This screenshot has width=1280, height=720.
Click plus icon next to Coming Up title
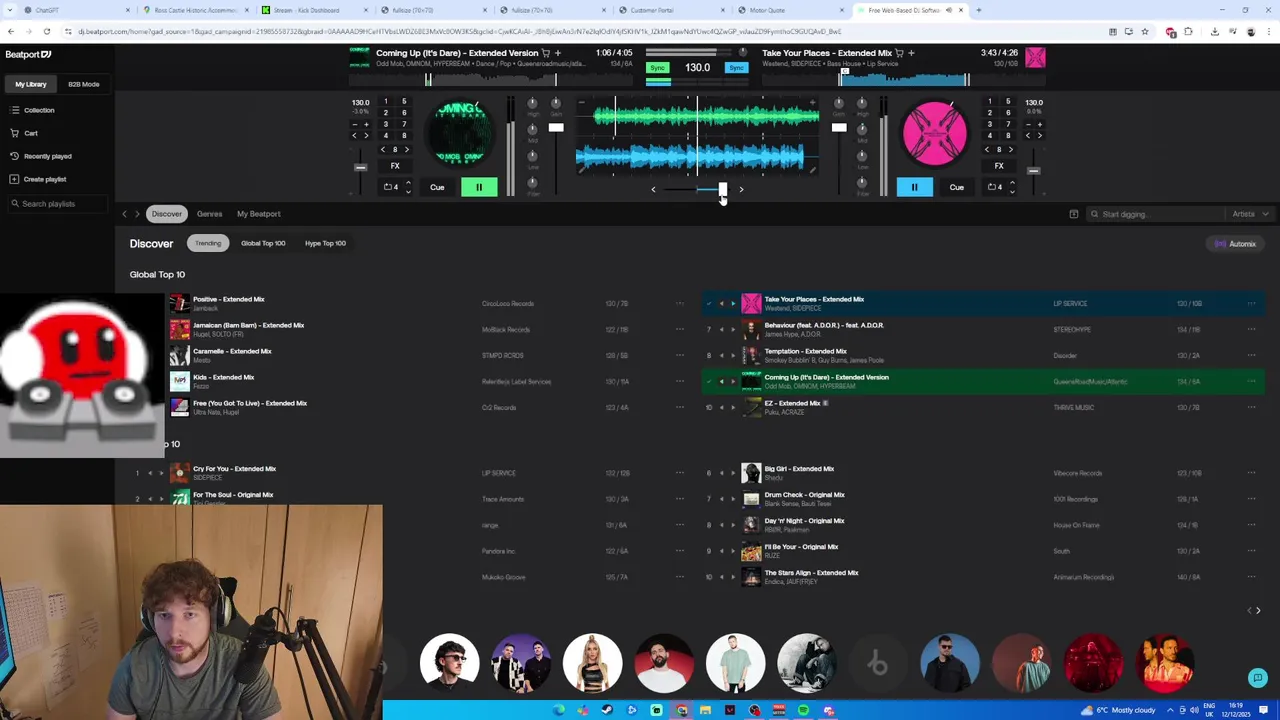[x=558, y=53]
